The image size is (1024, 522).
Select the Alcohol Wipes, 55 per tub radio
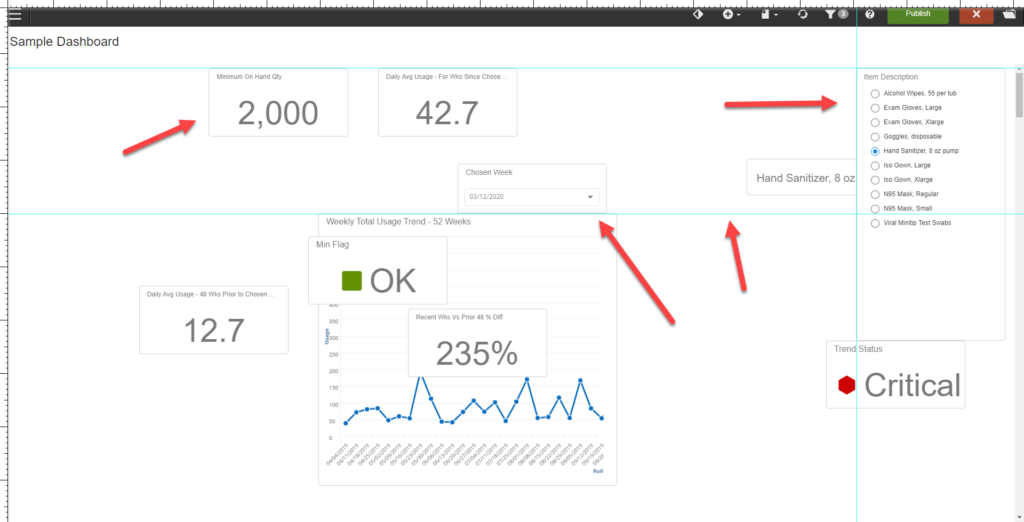pos(875,93)
